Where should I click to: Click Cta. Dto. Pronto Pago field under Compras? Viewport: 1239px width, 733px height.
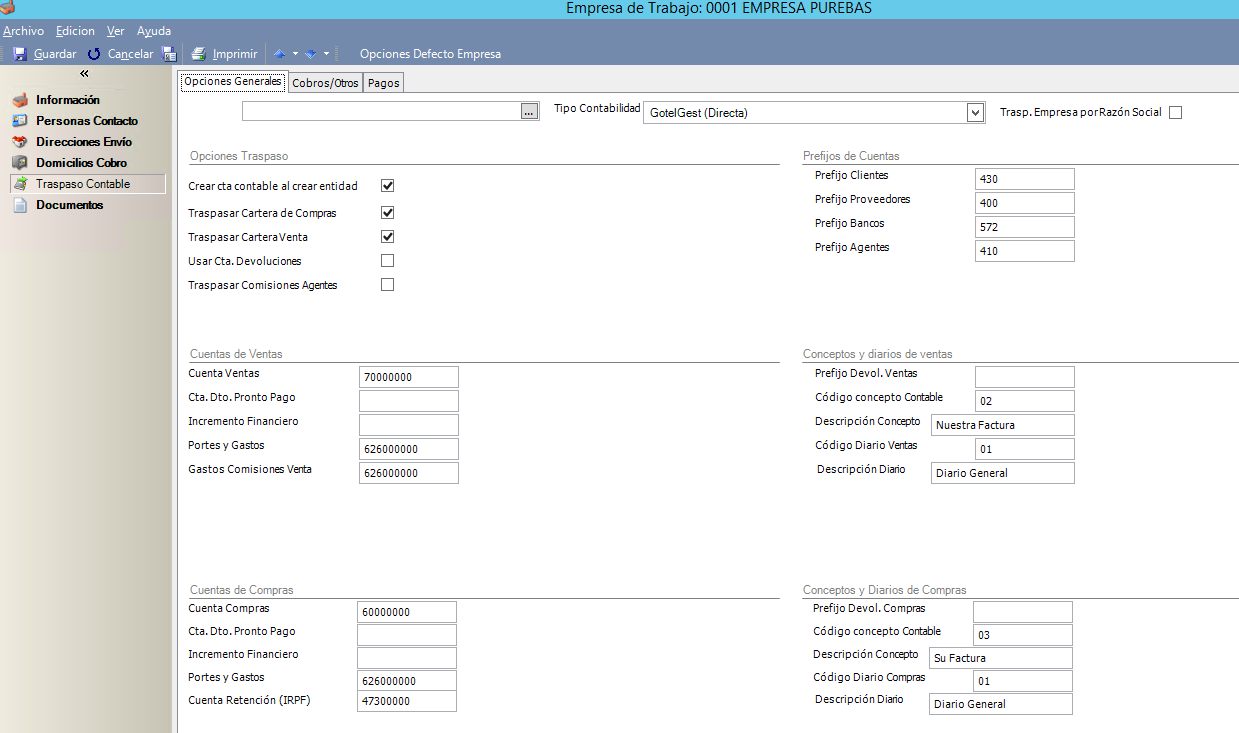[x=406, y=635]
